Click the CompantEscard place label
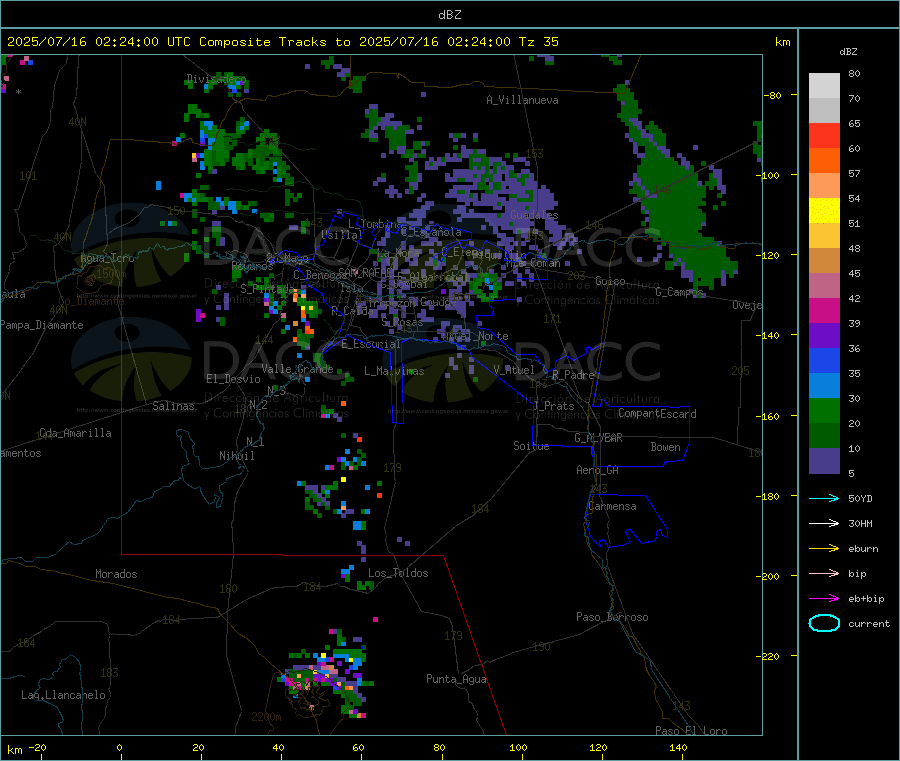 [x=657, y=413]
